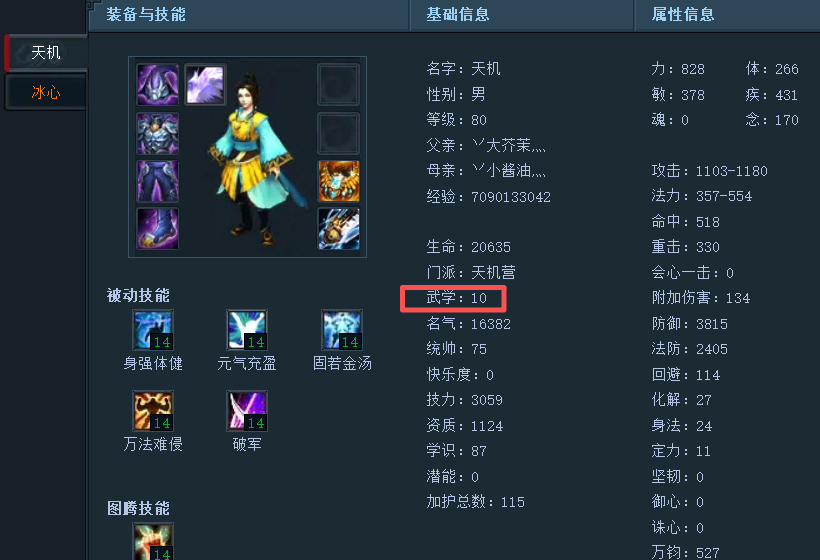Image resolution: width=820 pixels, height=560 pixels.
Task: Switch to the 冰心 character tab
Action: pyautogui.click(x=46, y=92)
